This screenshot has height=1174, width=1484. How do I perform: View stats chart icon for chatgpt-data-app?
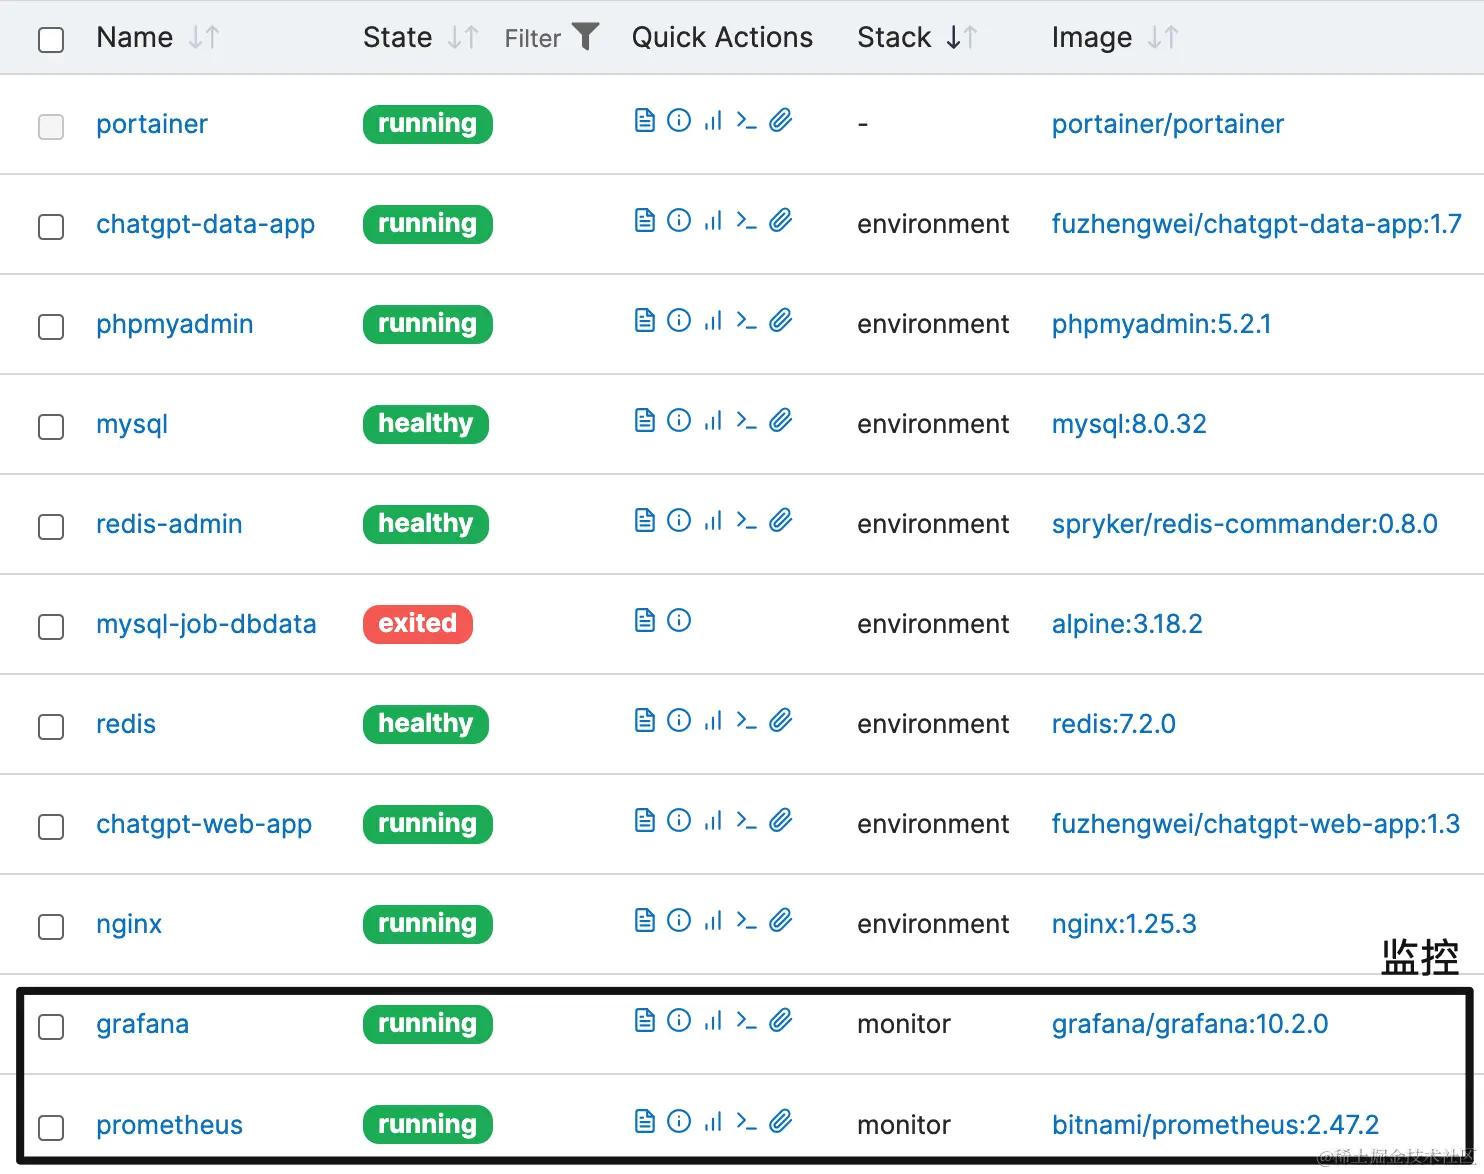pos(713,221)
